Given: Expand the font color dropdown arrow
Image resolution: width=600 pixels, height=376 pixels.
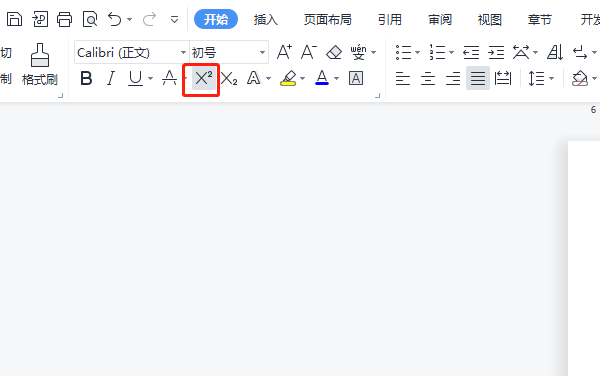Looking at the screenshot, I should pyautogui.click(x=337, y=79).
